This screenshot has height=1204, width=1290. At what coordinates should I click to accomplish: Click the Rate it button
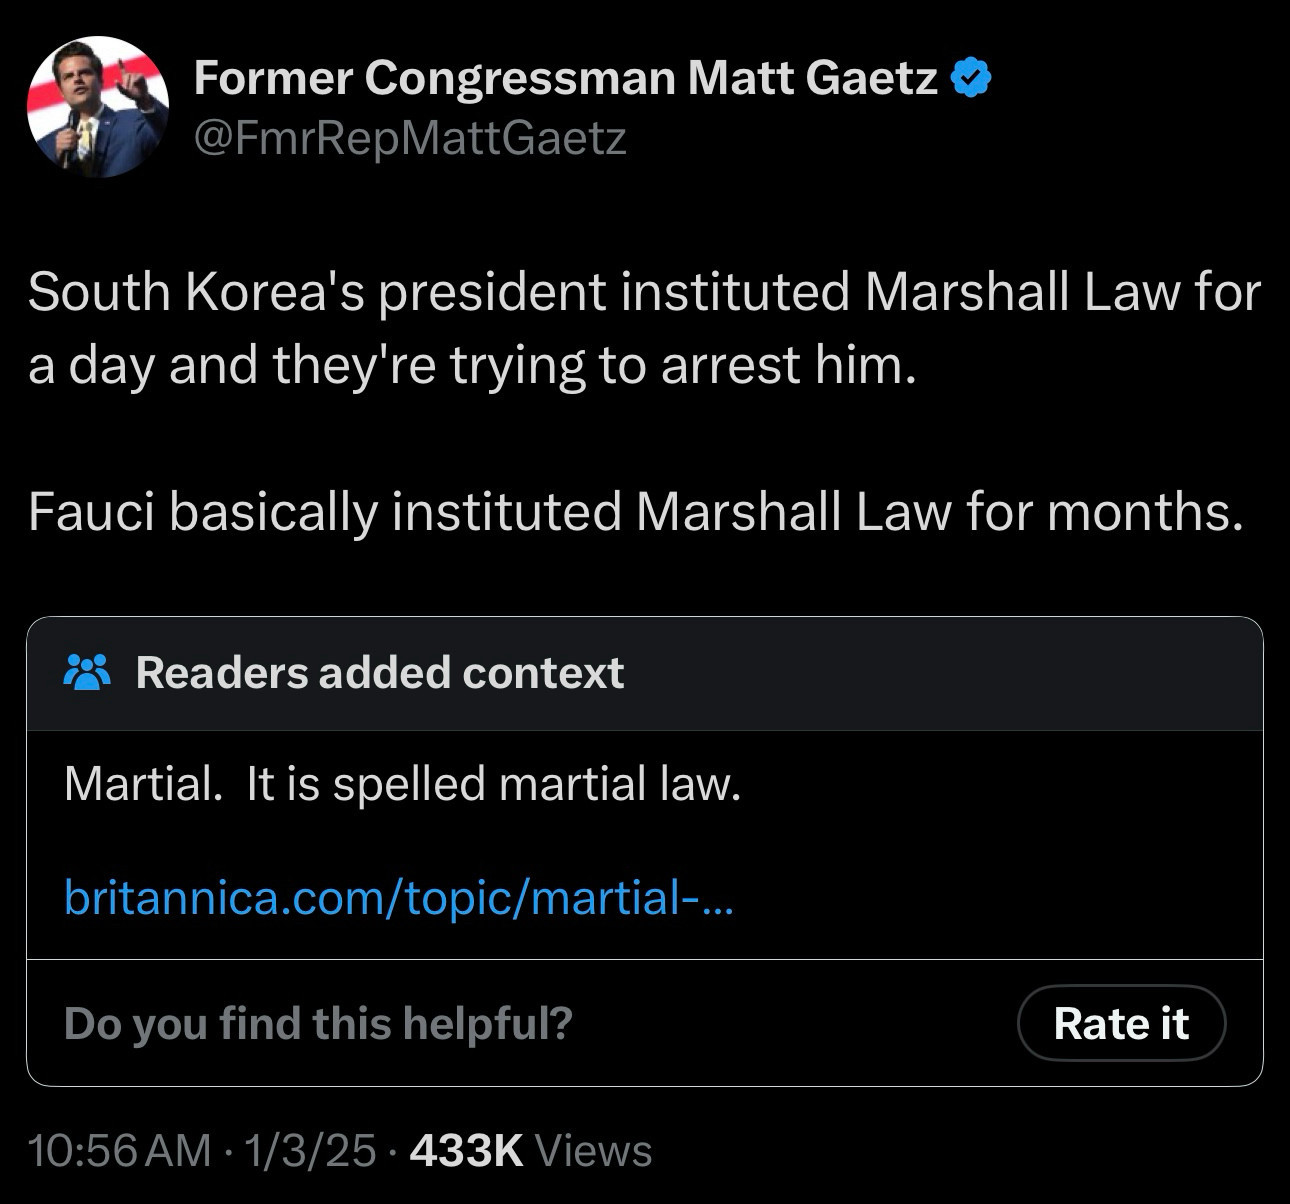tap(1121, 1023)
